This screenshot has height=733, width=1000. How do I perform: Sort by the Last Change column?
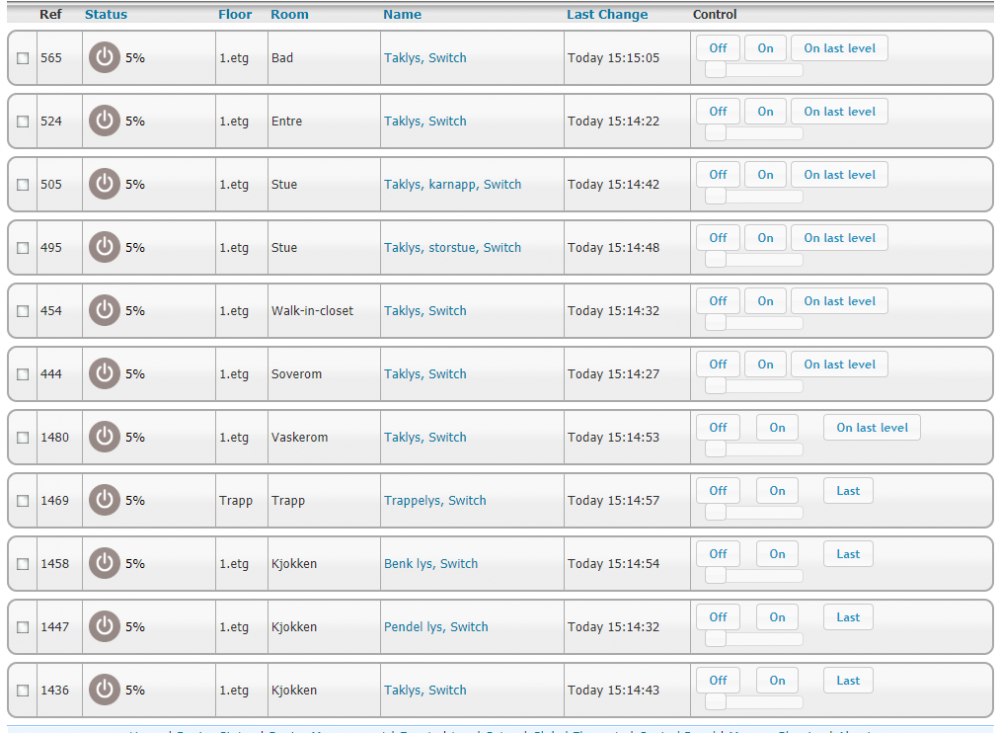(x=607, y=15)
